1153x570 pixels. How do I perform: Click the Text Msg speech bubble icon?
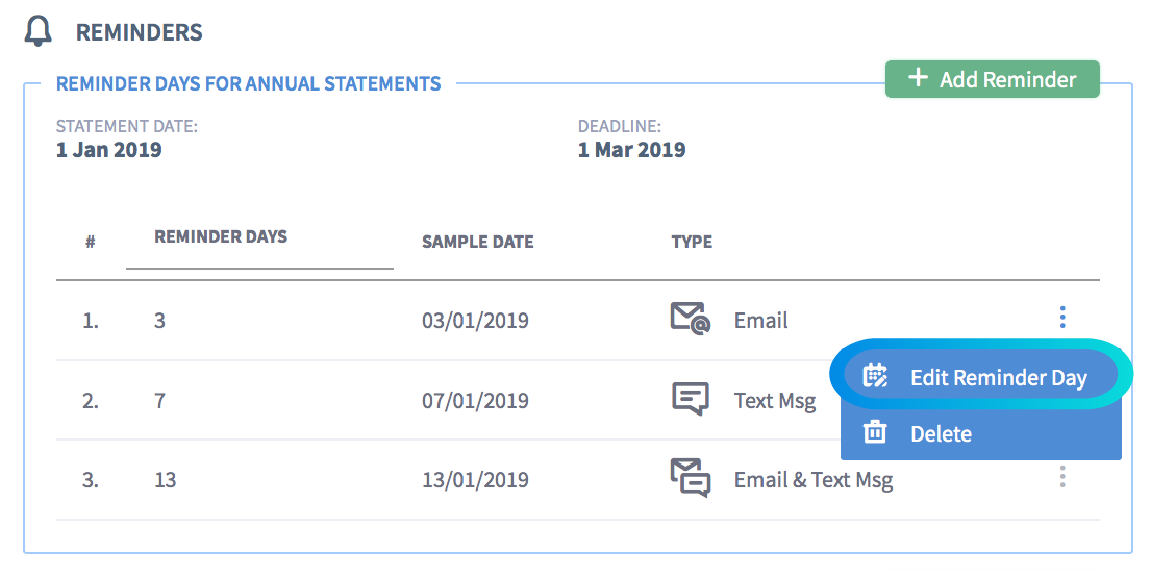(690, 399)
